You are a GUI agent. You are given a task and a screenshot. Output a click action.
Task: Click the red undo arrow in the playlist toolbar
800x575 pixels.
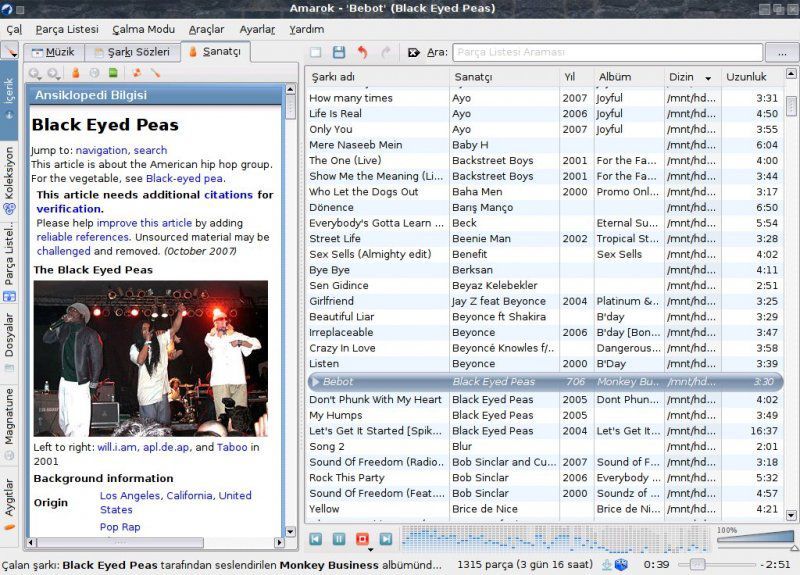(x=362, y=52)
